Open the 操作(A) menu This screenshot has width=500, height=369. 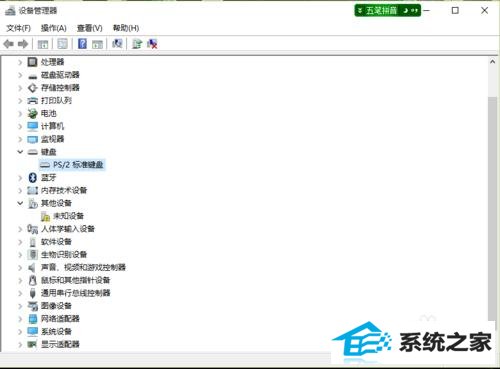(53, 28)
